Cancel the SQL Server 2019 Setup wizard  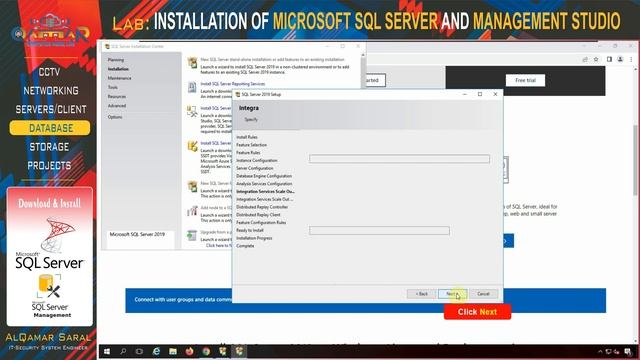tap(483, 294)
